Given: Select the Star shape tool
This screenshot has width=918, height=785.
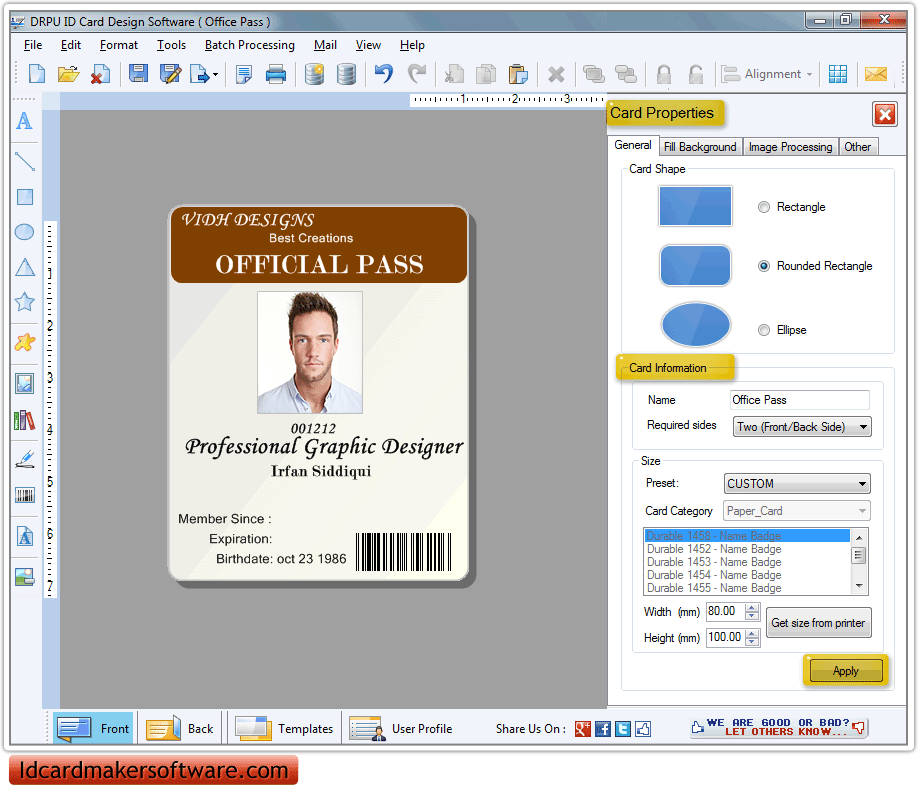Looking at the screenshot, I should coord(25,302).
